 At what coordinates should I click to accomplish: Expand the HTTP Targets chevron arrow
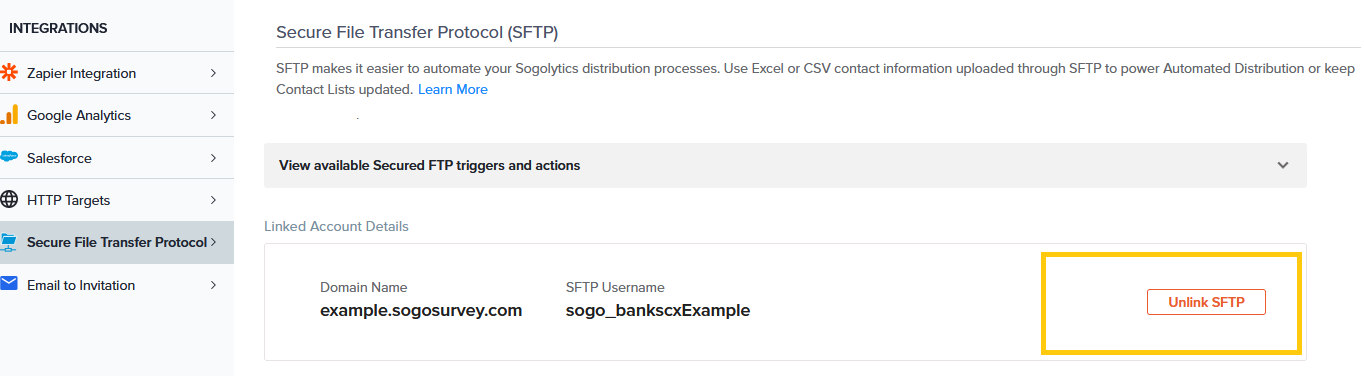point(213,200)
